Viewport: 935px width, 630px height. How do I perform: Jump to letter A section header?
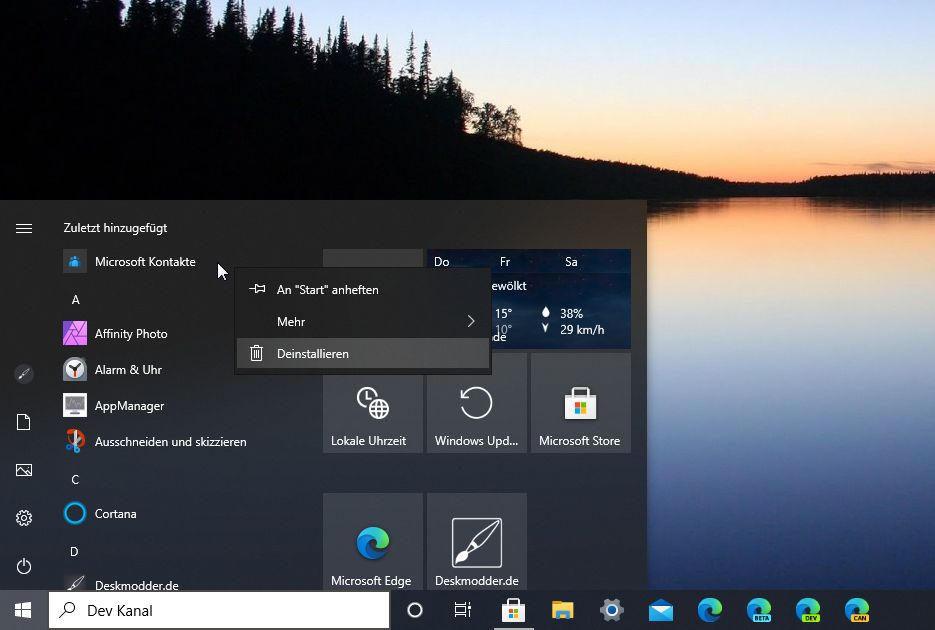click(76, 300)
